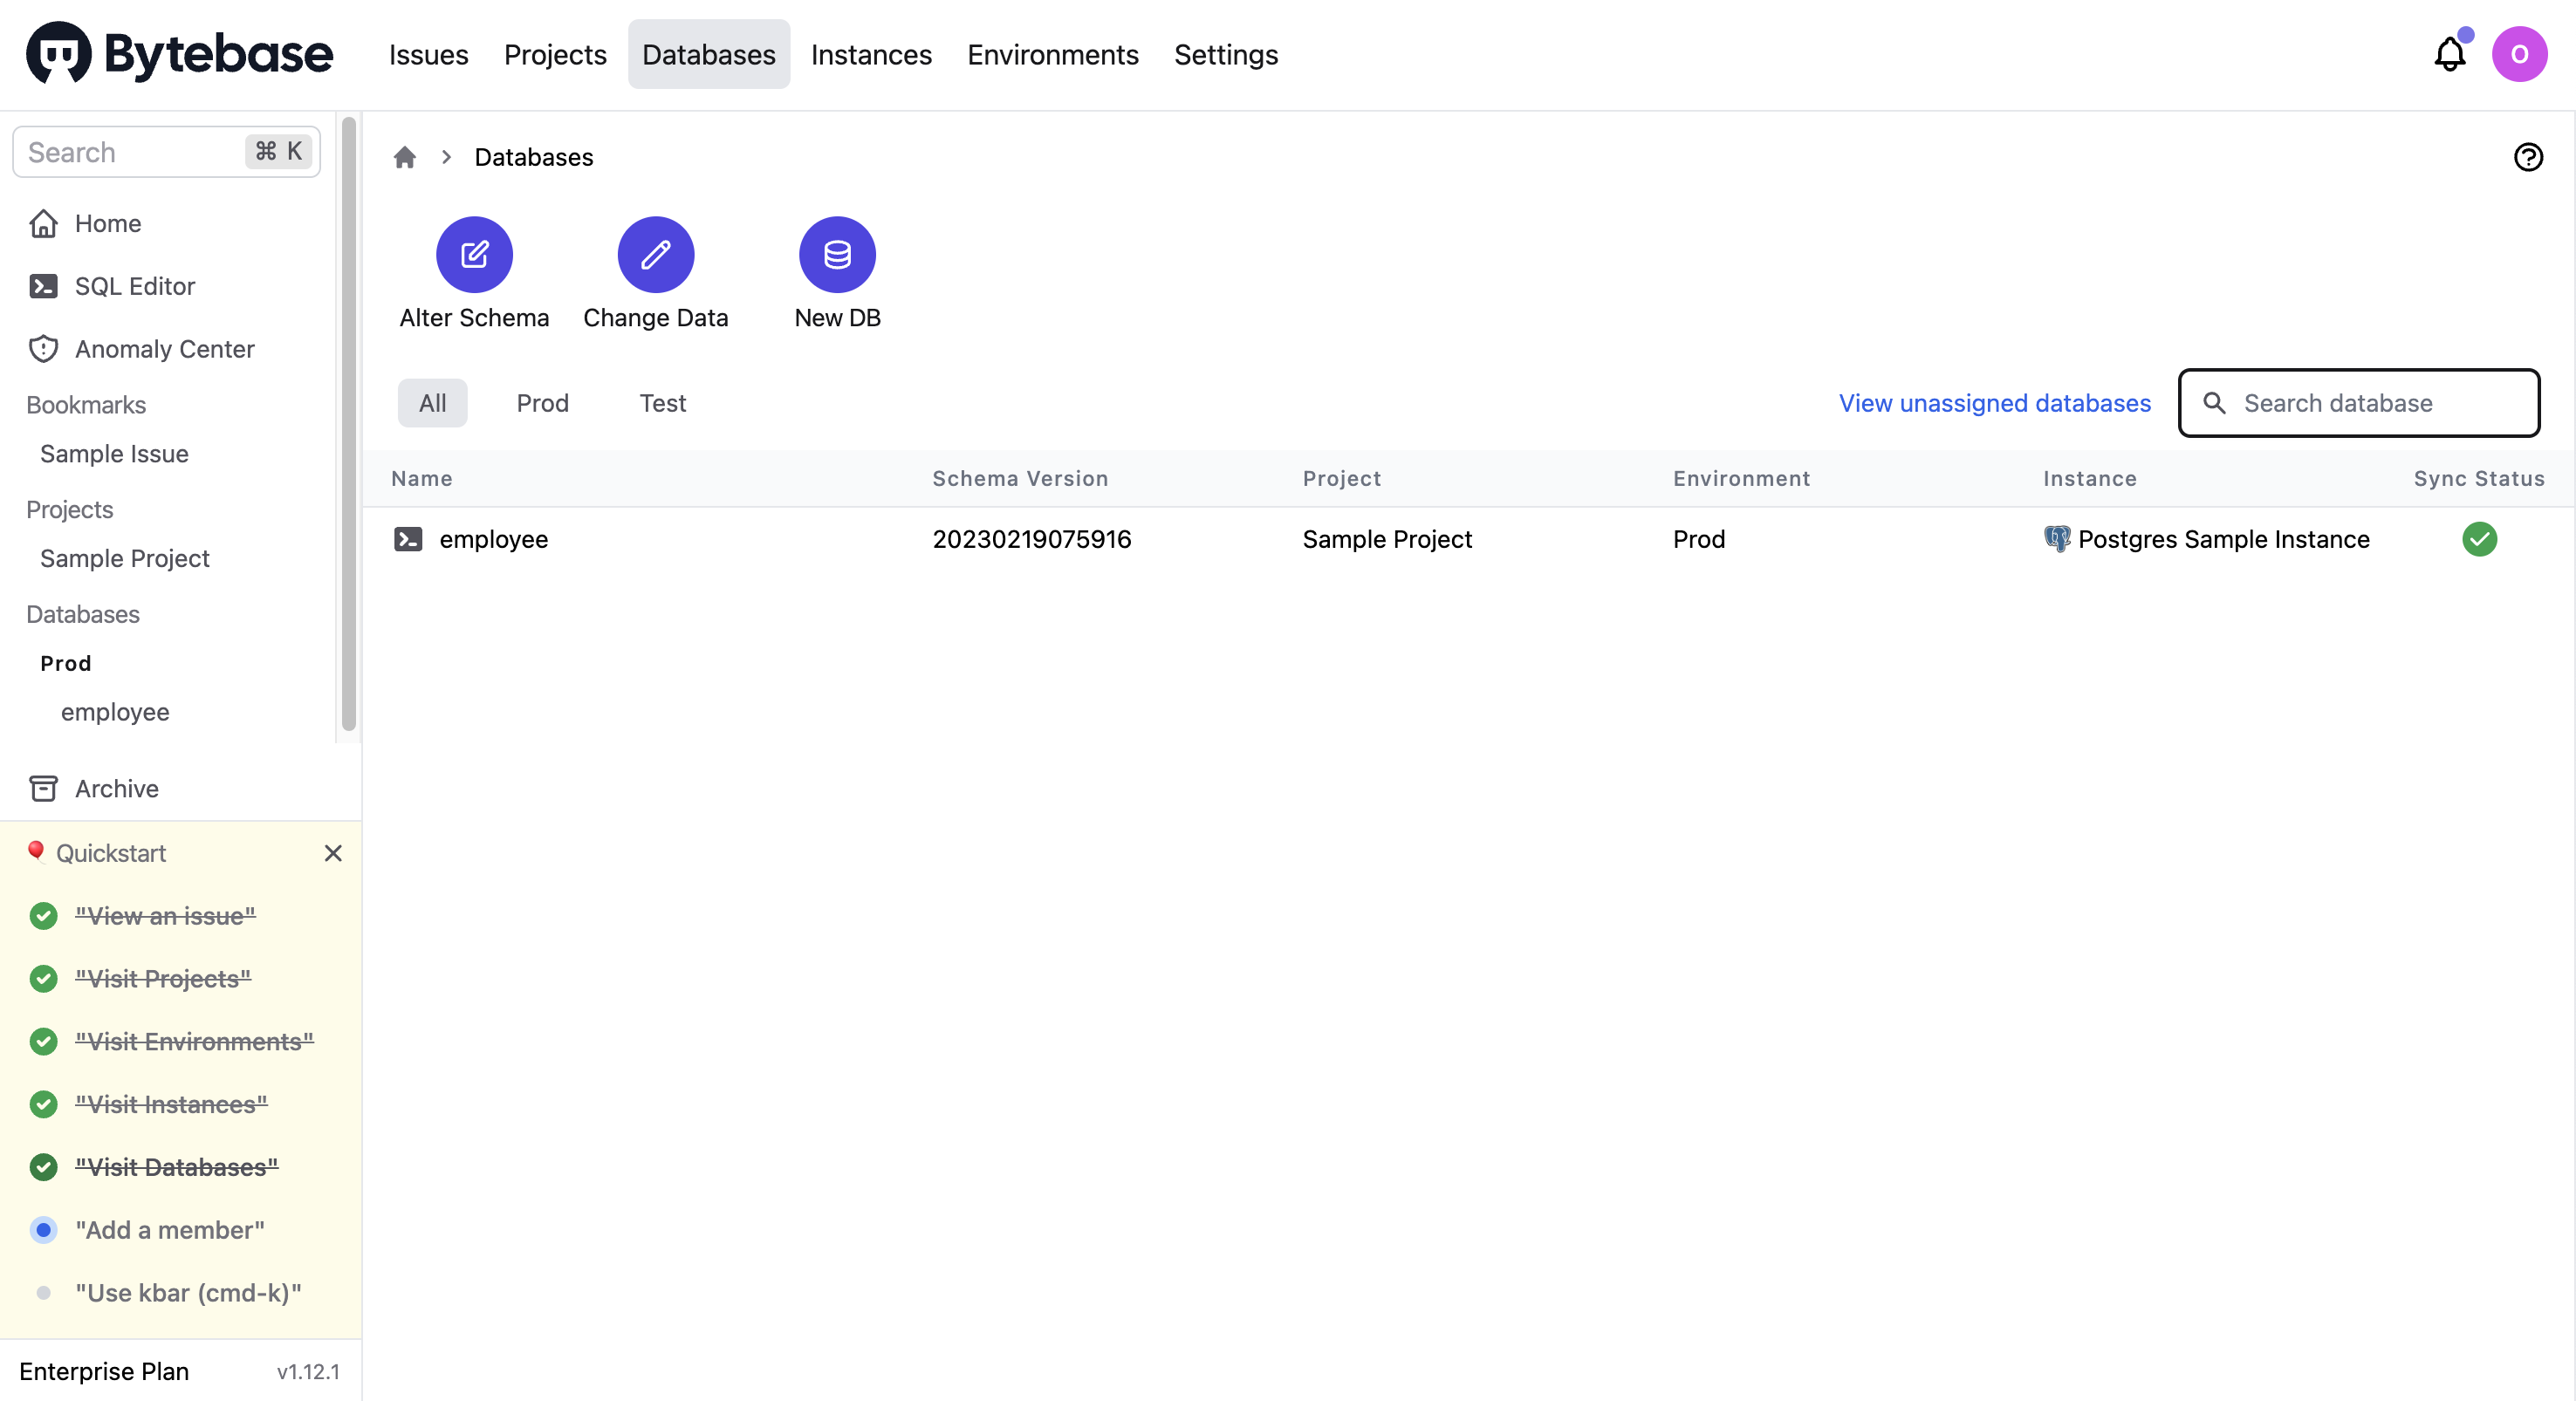This screenshot has width=2576, height=1401.
Task: Open the Anomaly Center
Action: (164, 348)
